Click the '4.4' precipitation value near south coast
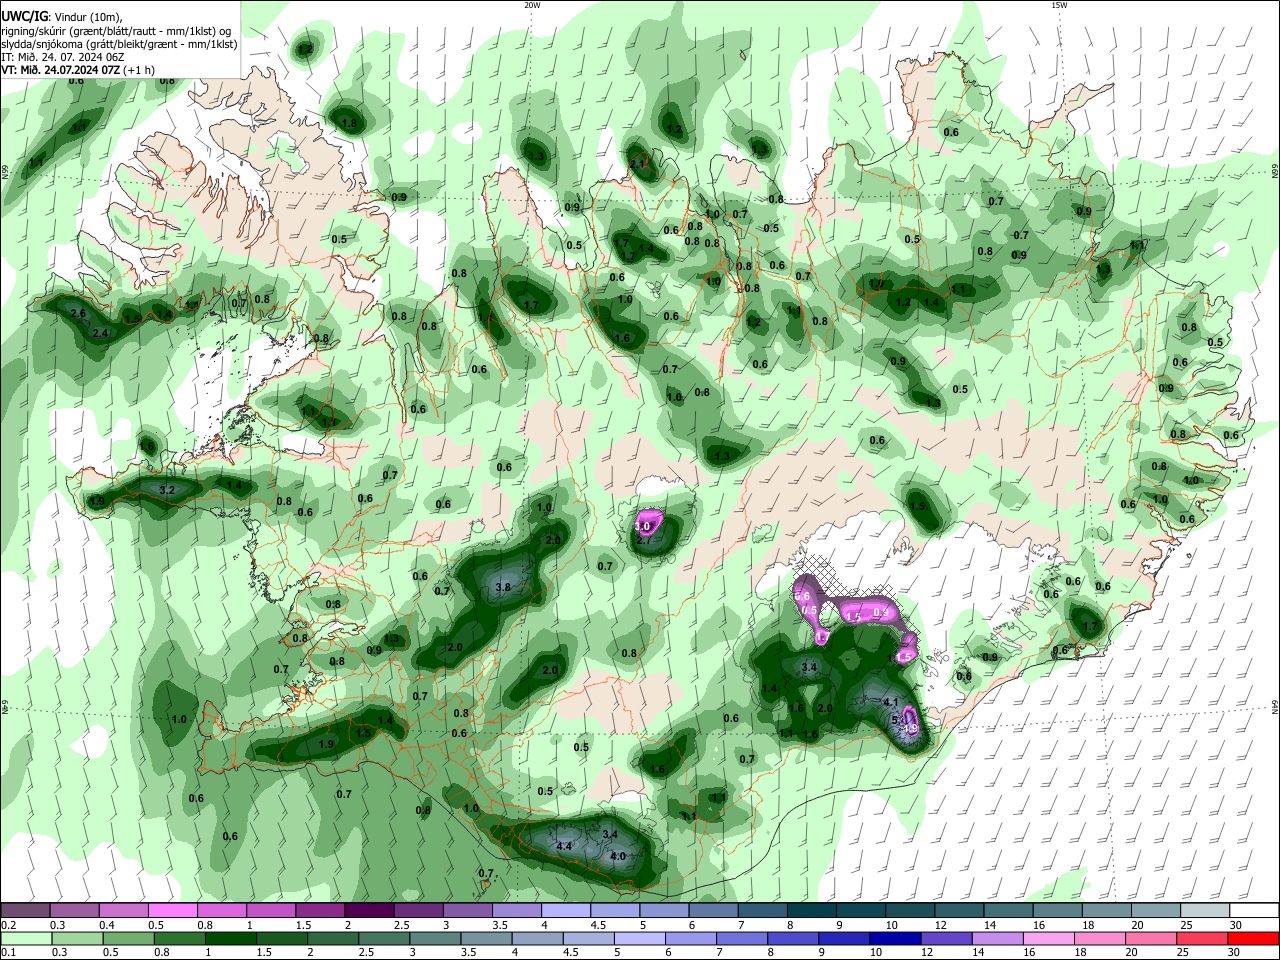Viewport: 1280px width, 960px height. click(x=563, y=846)
